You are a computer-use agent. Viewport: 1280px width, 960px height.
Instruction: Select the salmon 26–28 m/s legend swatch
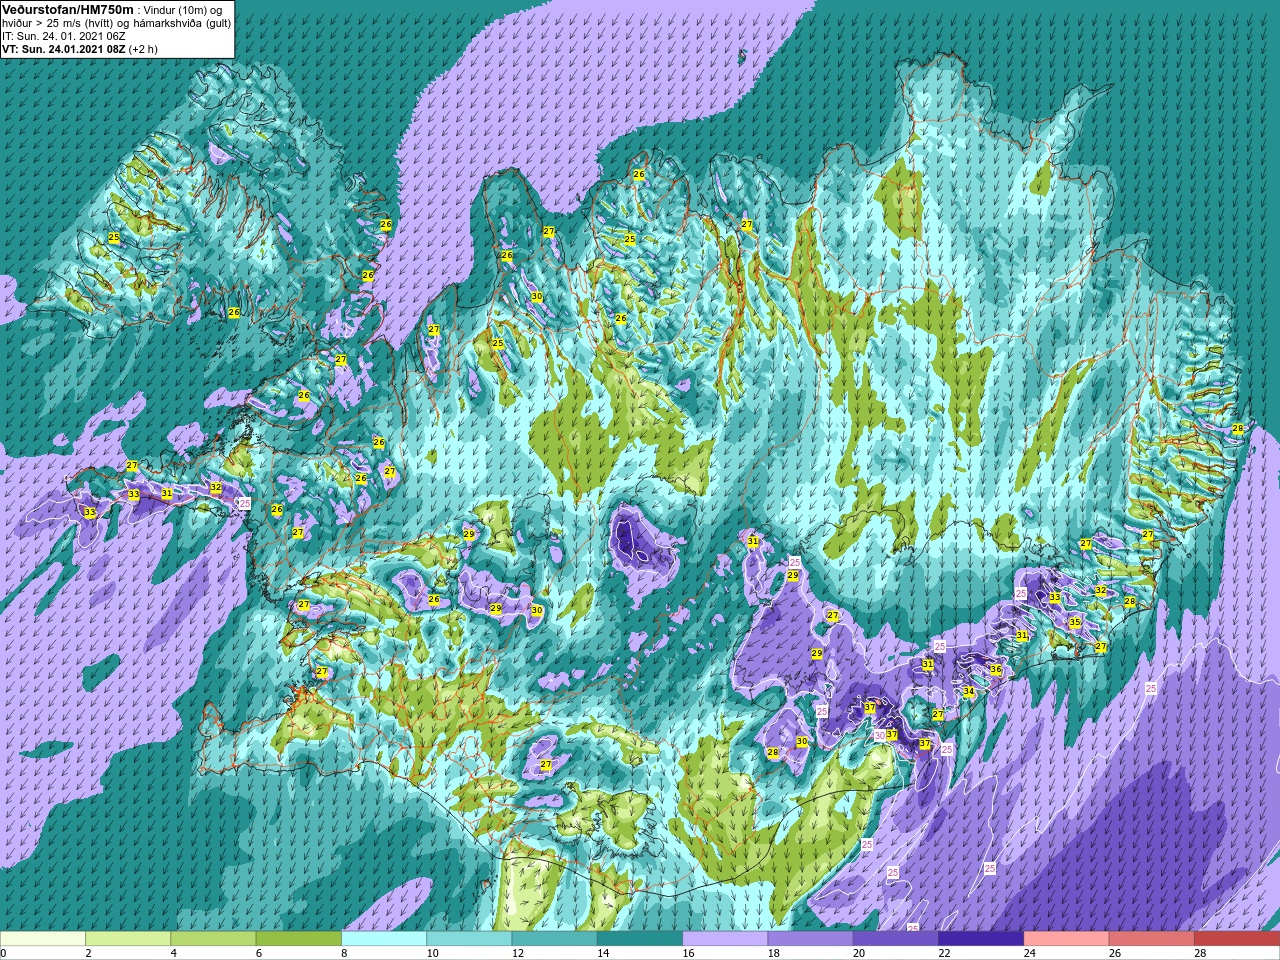(1151, 939)
